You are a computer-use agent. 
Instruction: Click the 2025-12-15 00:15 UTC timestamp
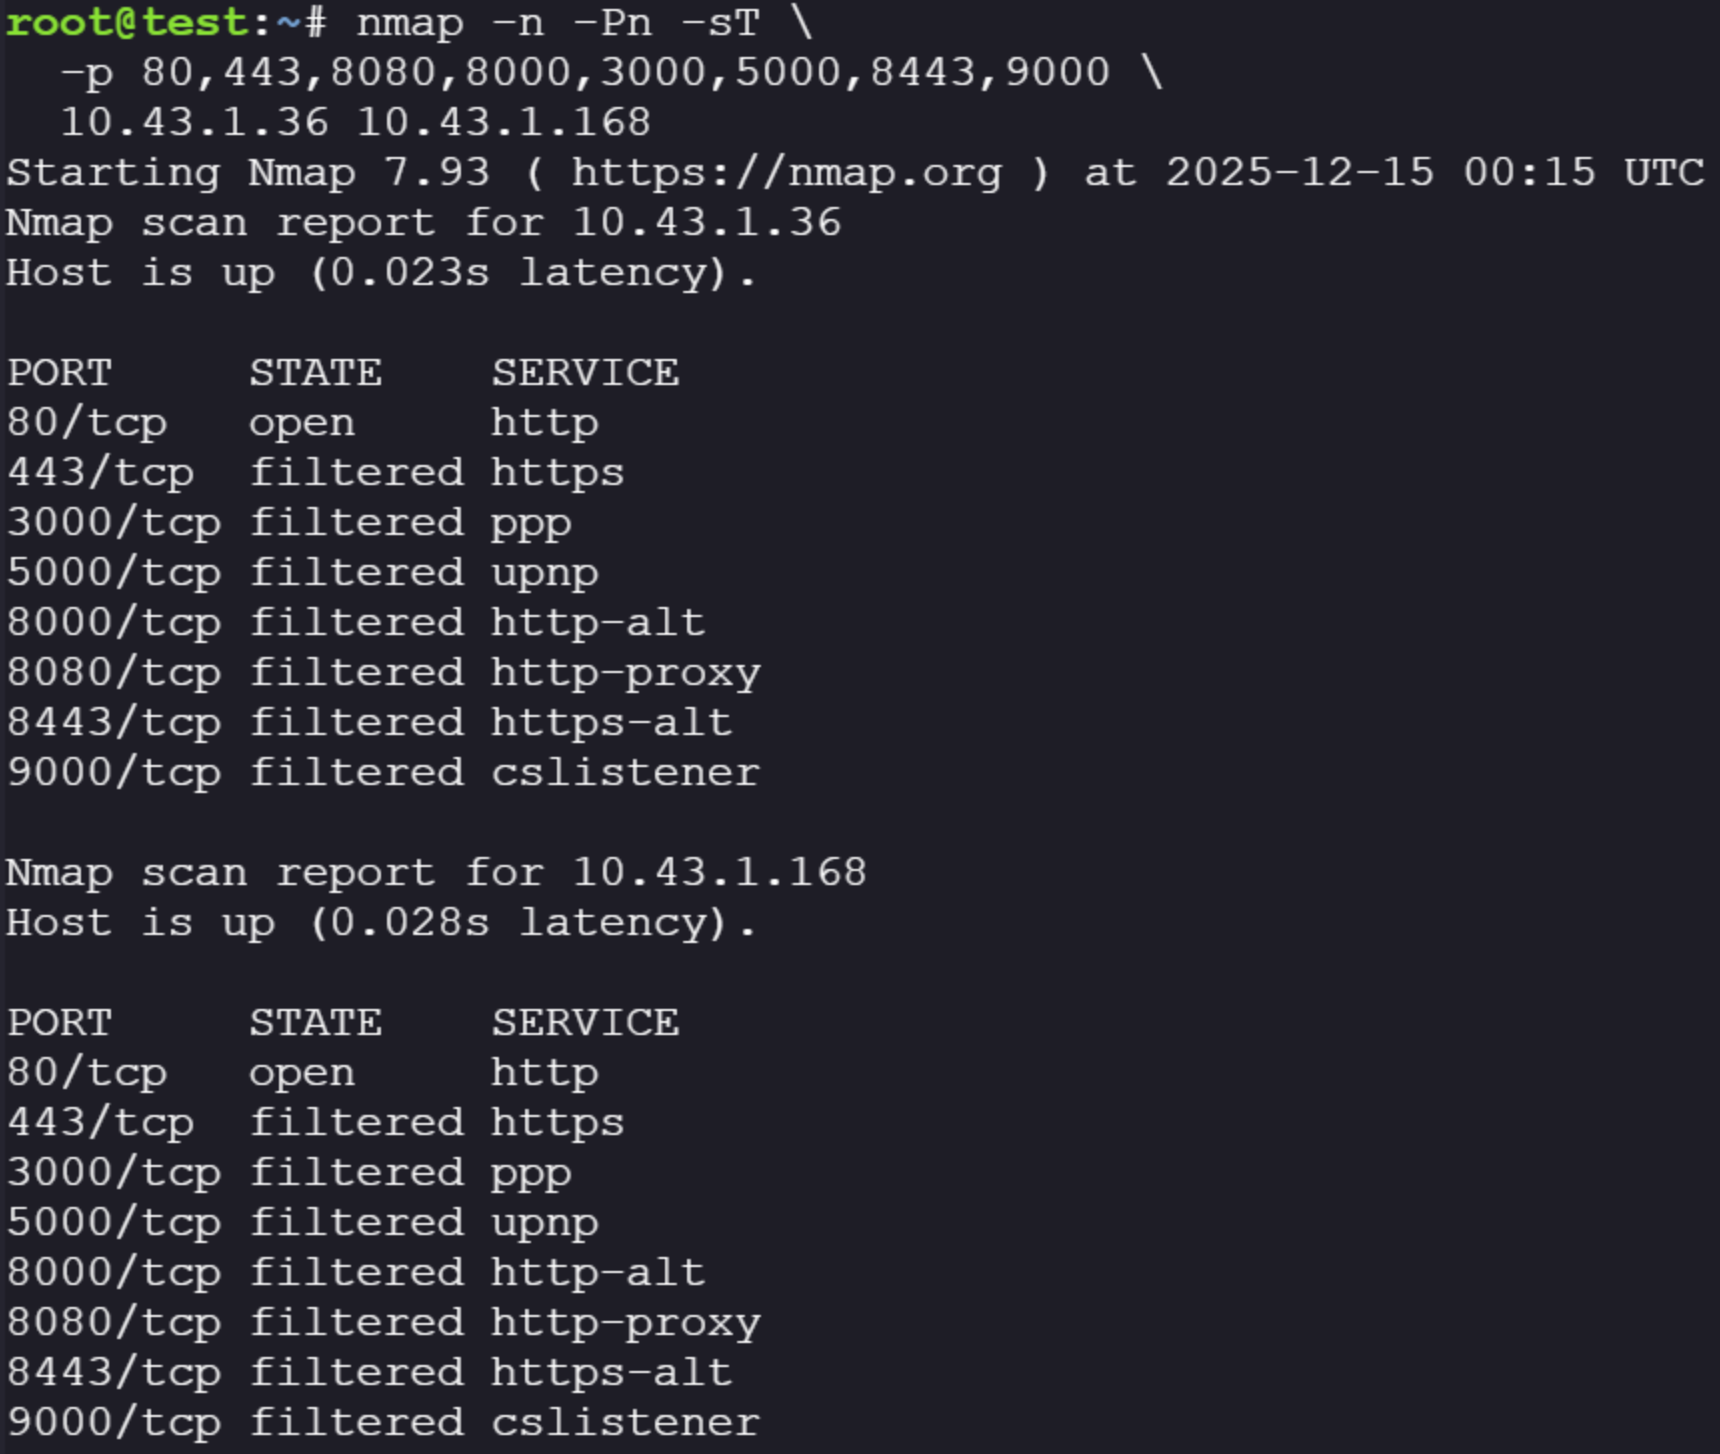(1434, 173)
